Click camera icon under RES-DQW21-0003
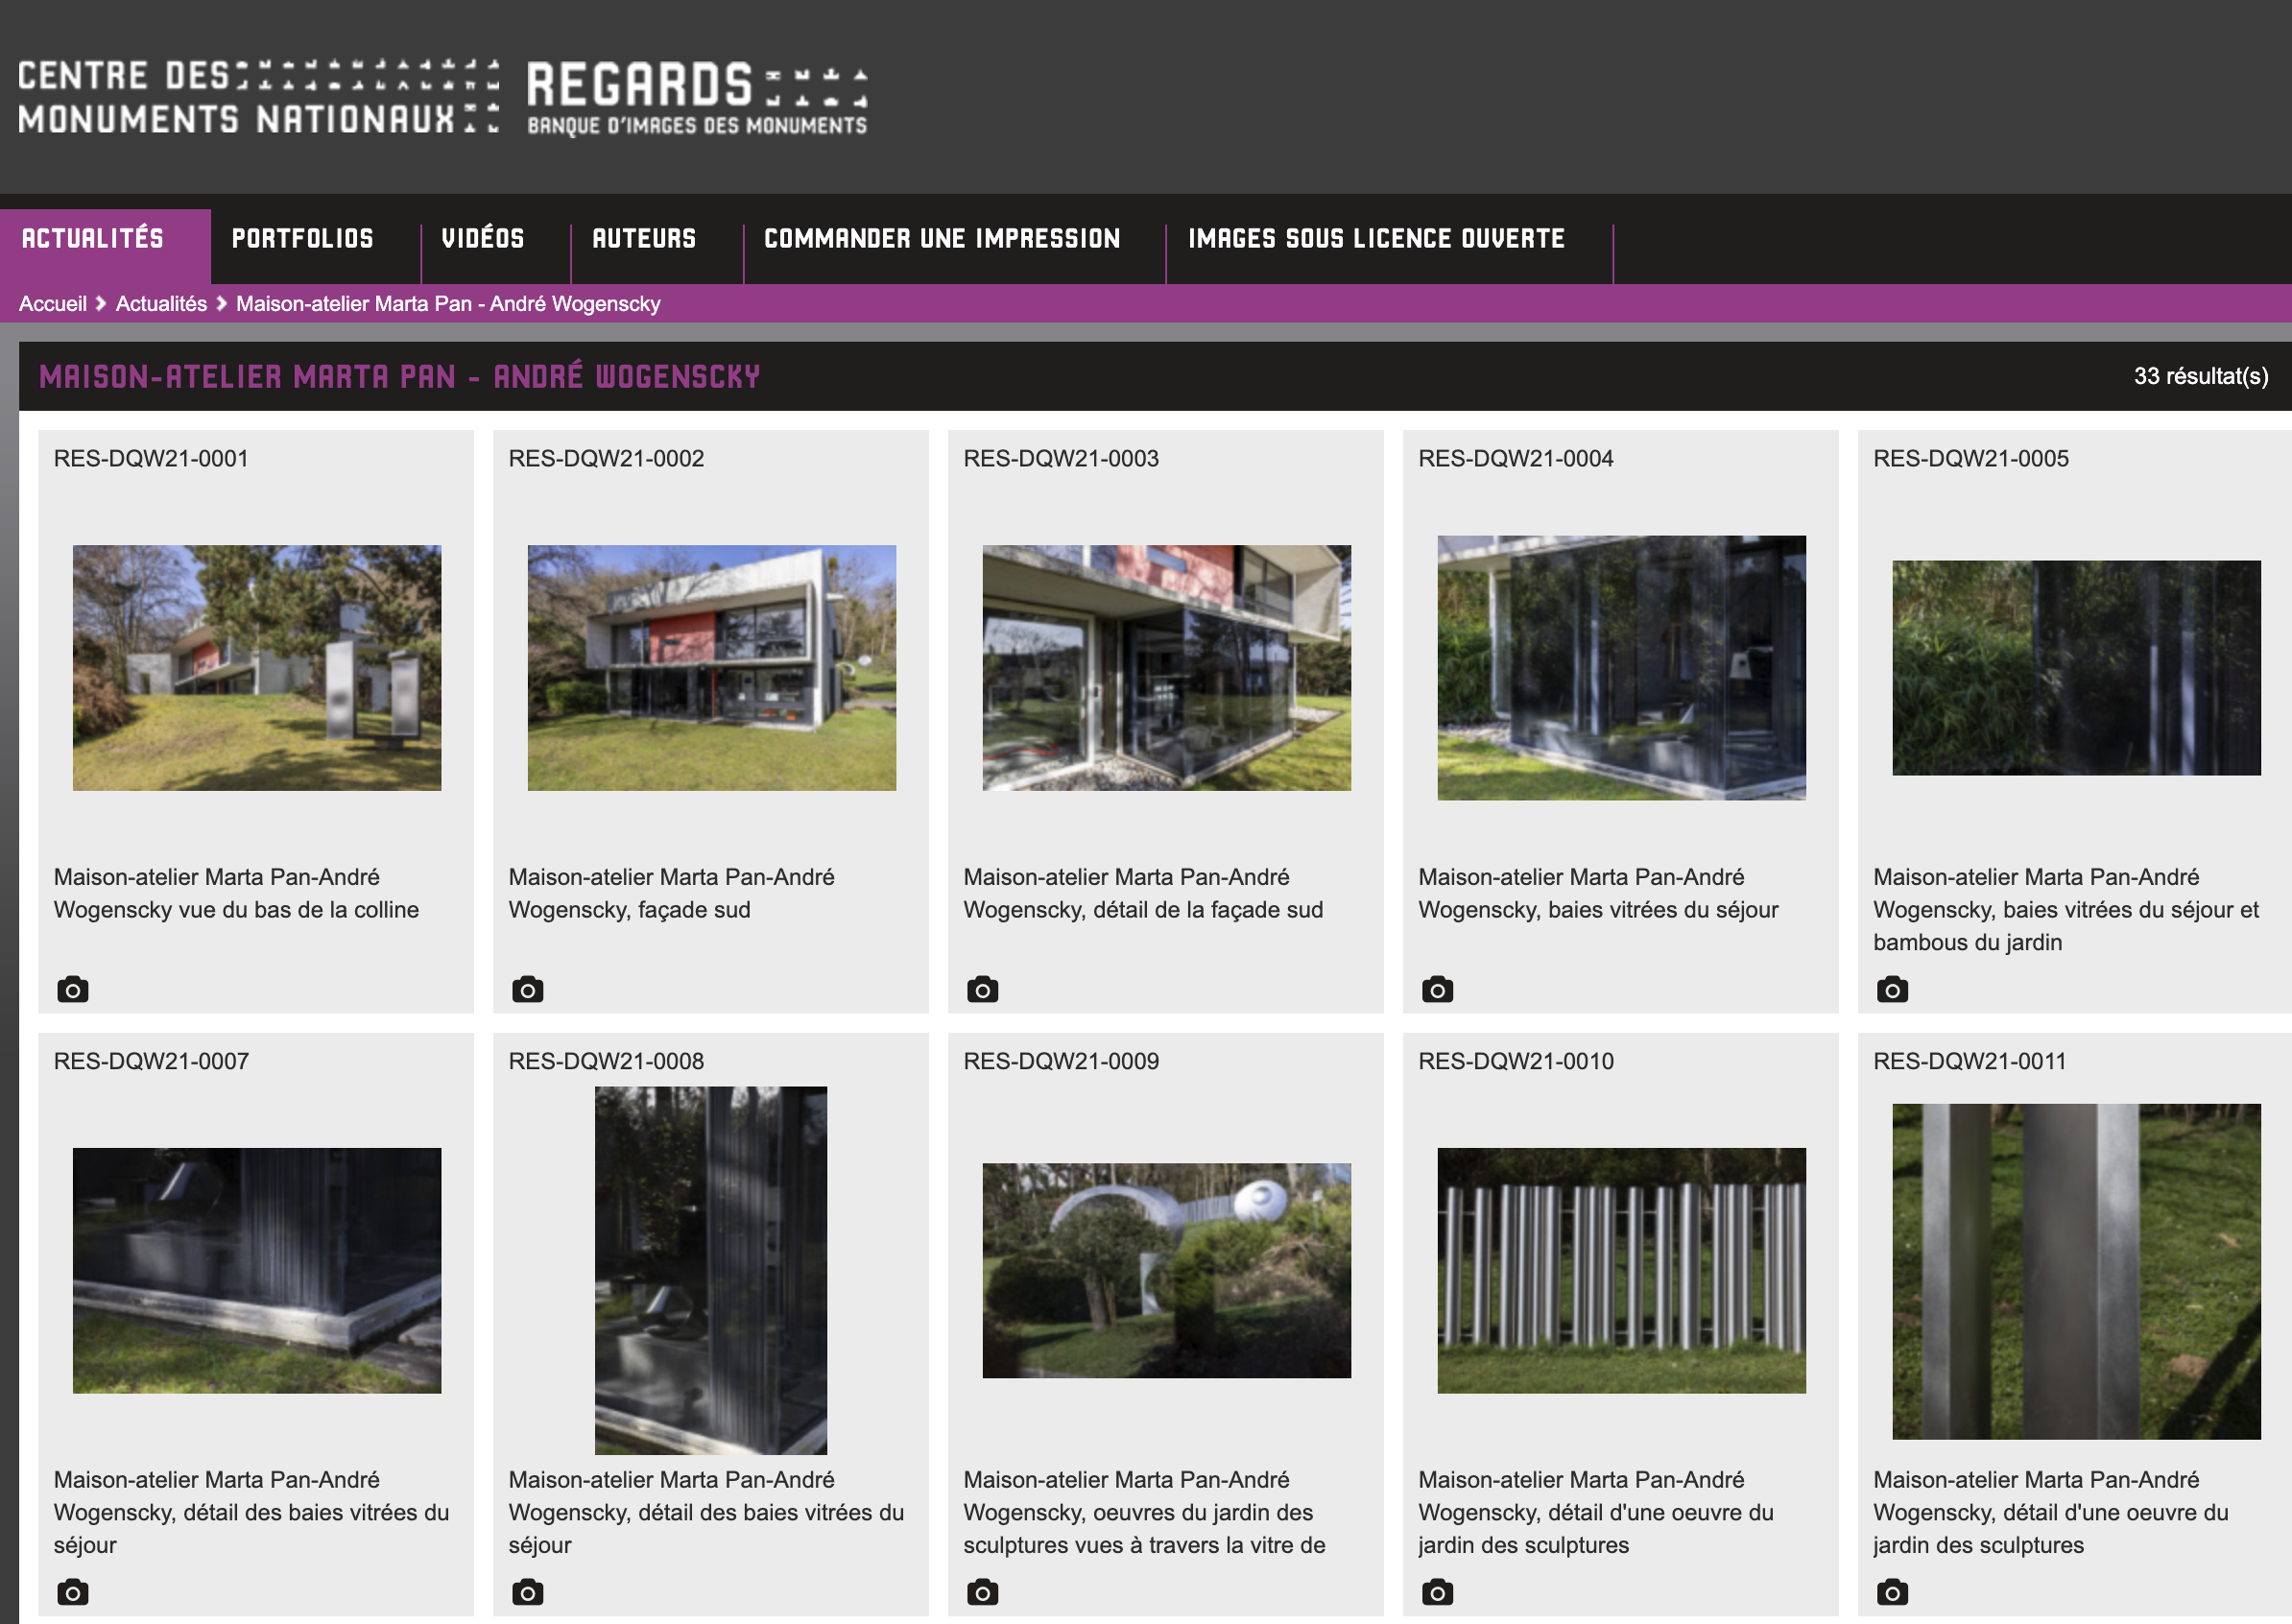Image resolution: width=2292 pixels, height=1624 pixels. pos(982,990)
